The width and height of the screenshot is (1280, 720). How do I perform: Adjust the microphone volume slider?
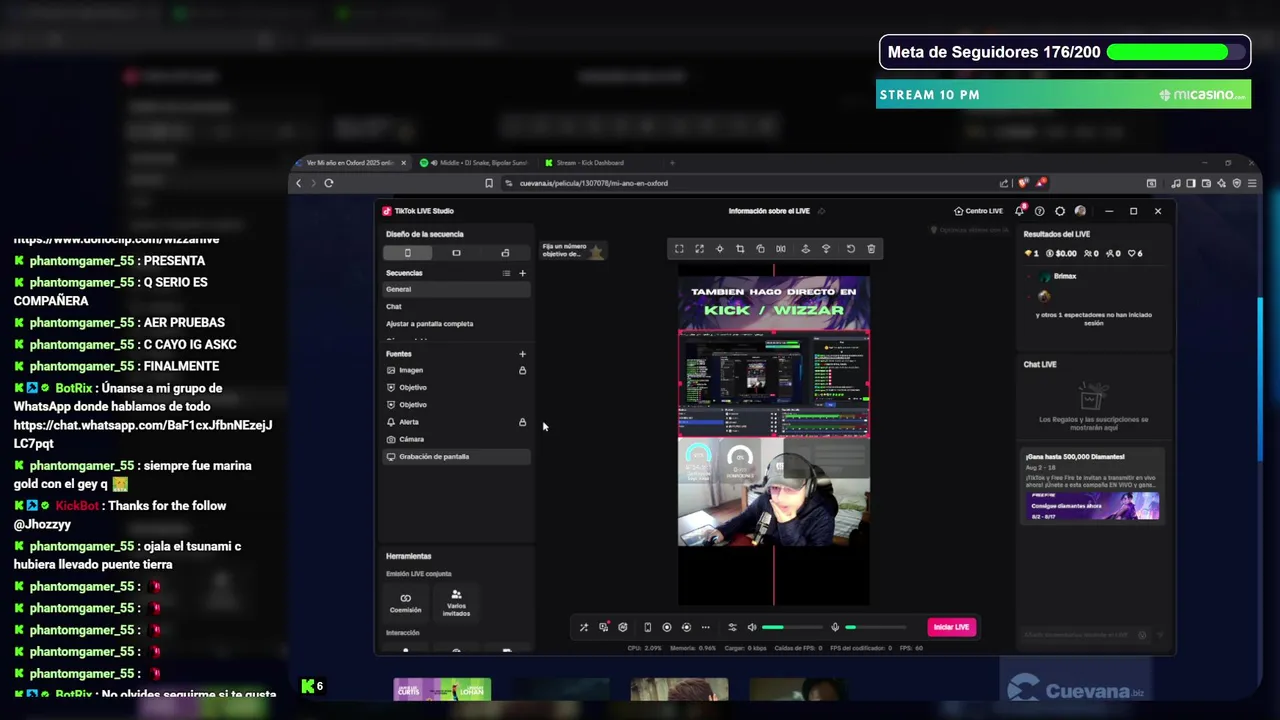(876, 627)
